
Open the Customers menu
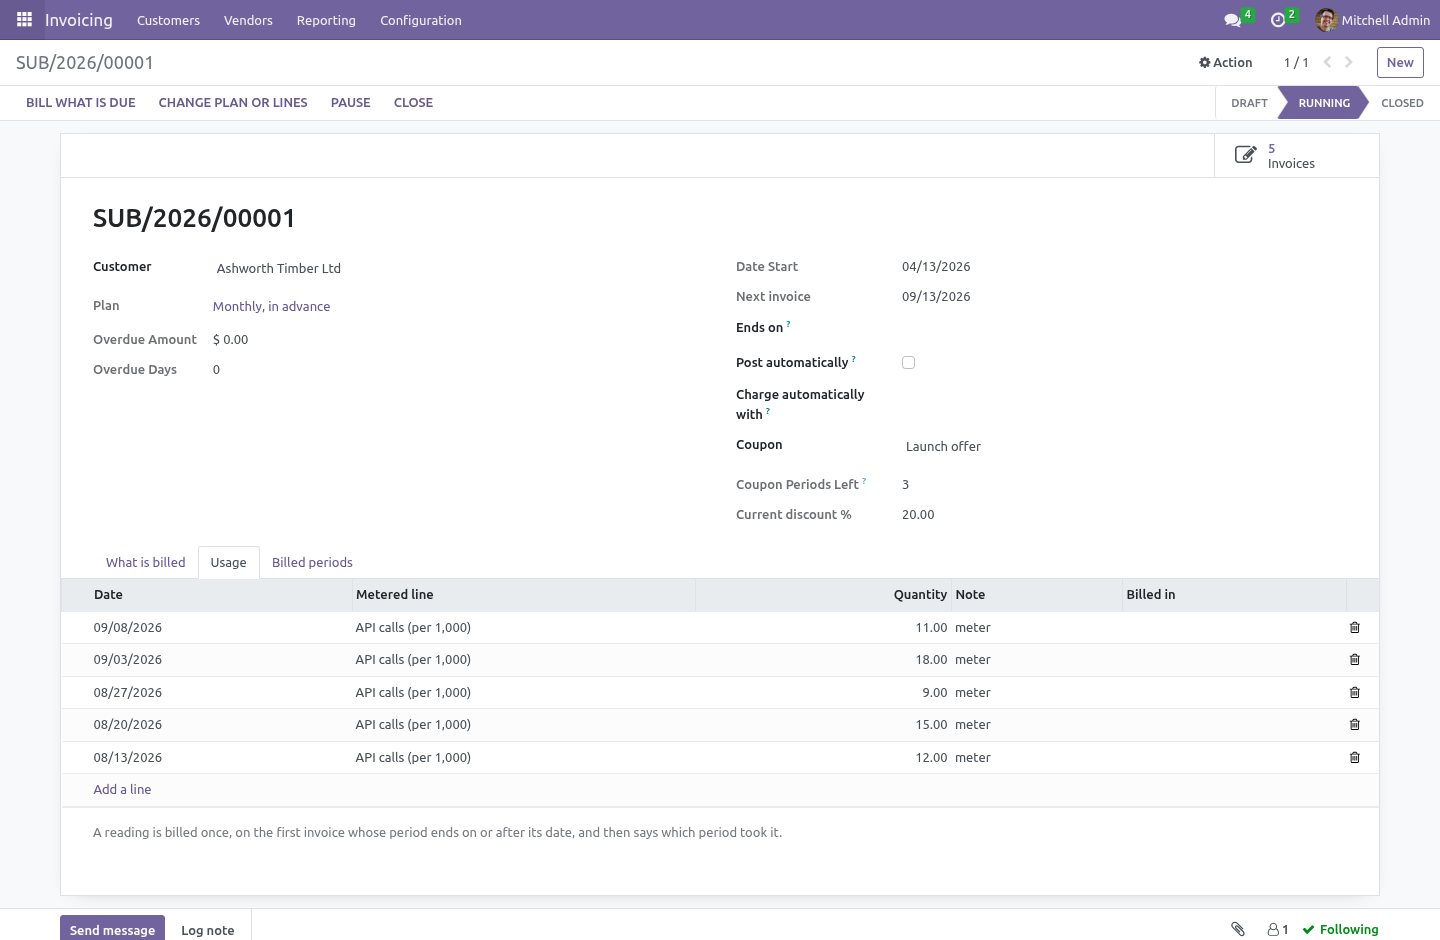point(168,20)
